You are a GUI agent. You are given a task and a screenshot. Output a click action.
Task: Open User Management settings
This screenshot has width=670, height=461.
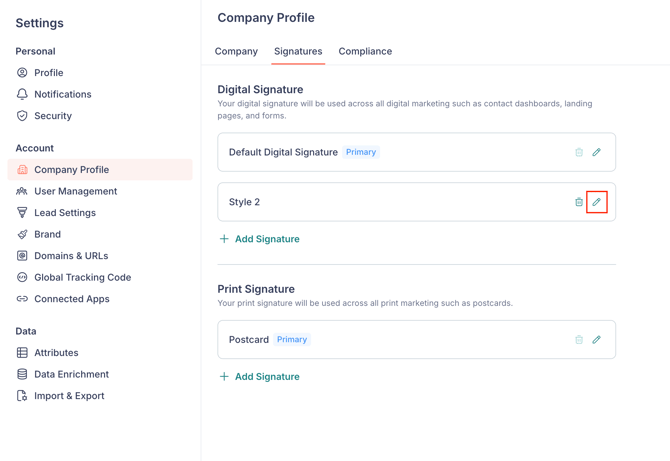point(75,191)
